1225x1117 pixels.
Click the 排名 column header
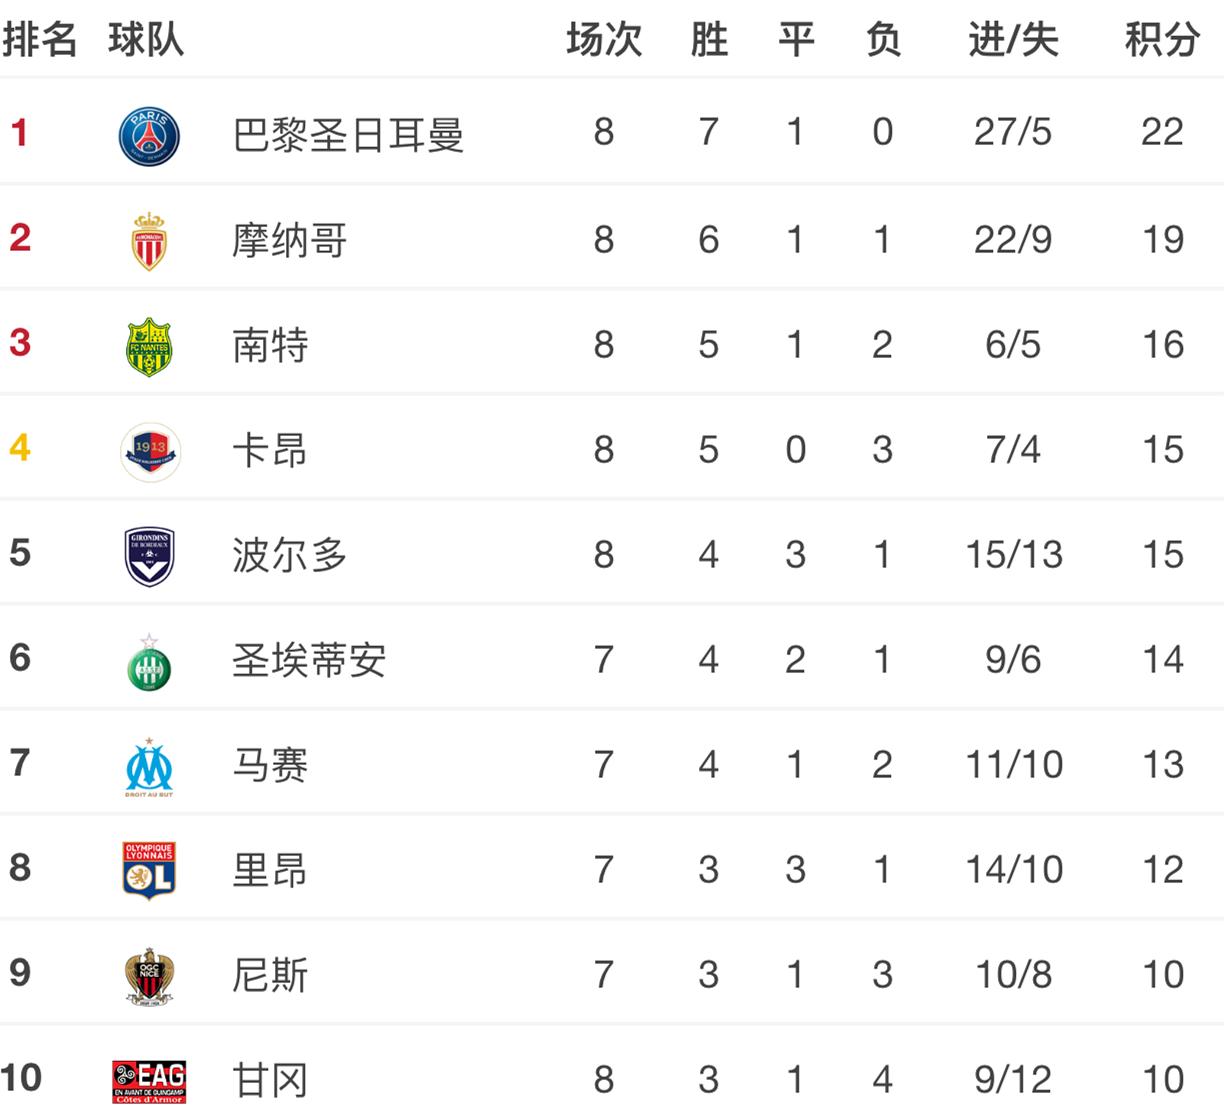click(40, 40)
